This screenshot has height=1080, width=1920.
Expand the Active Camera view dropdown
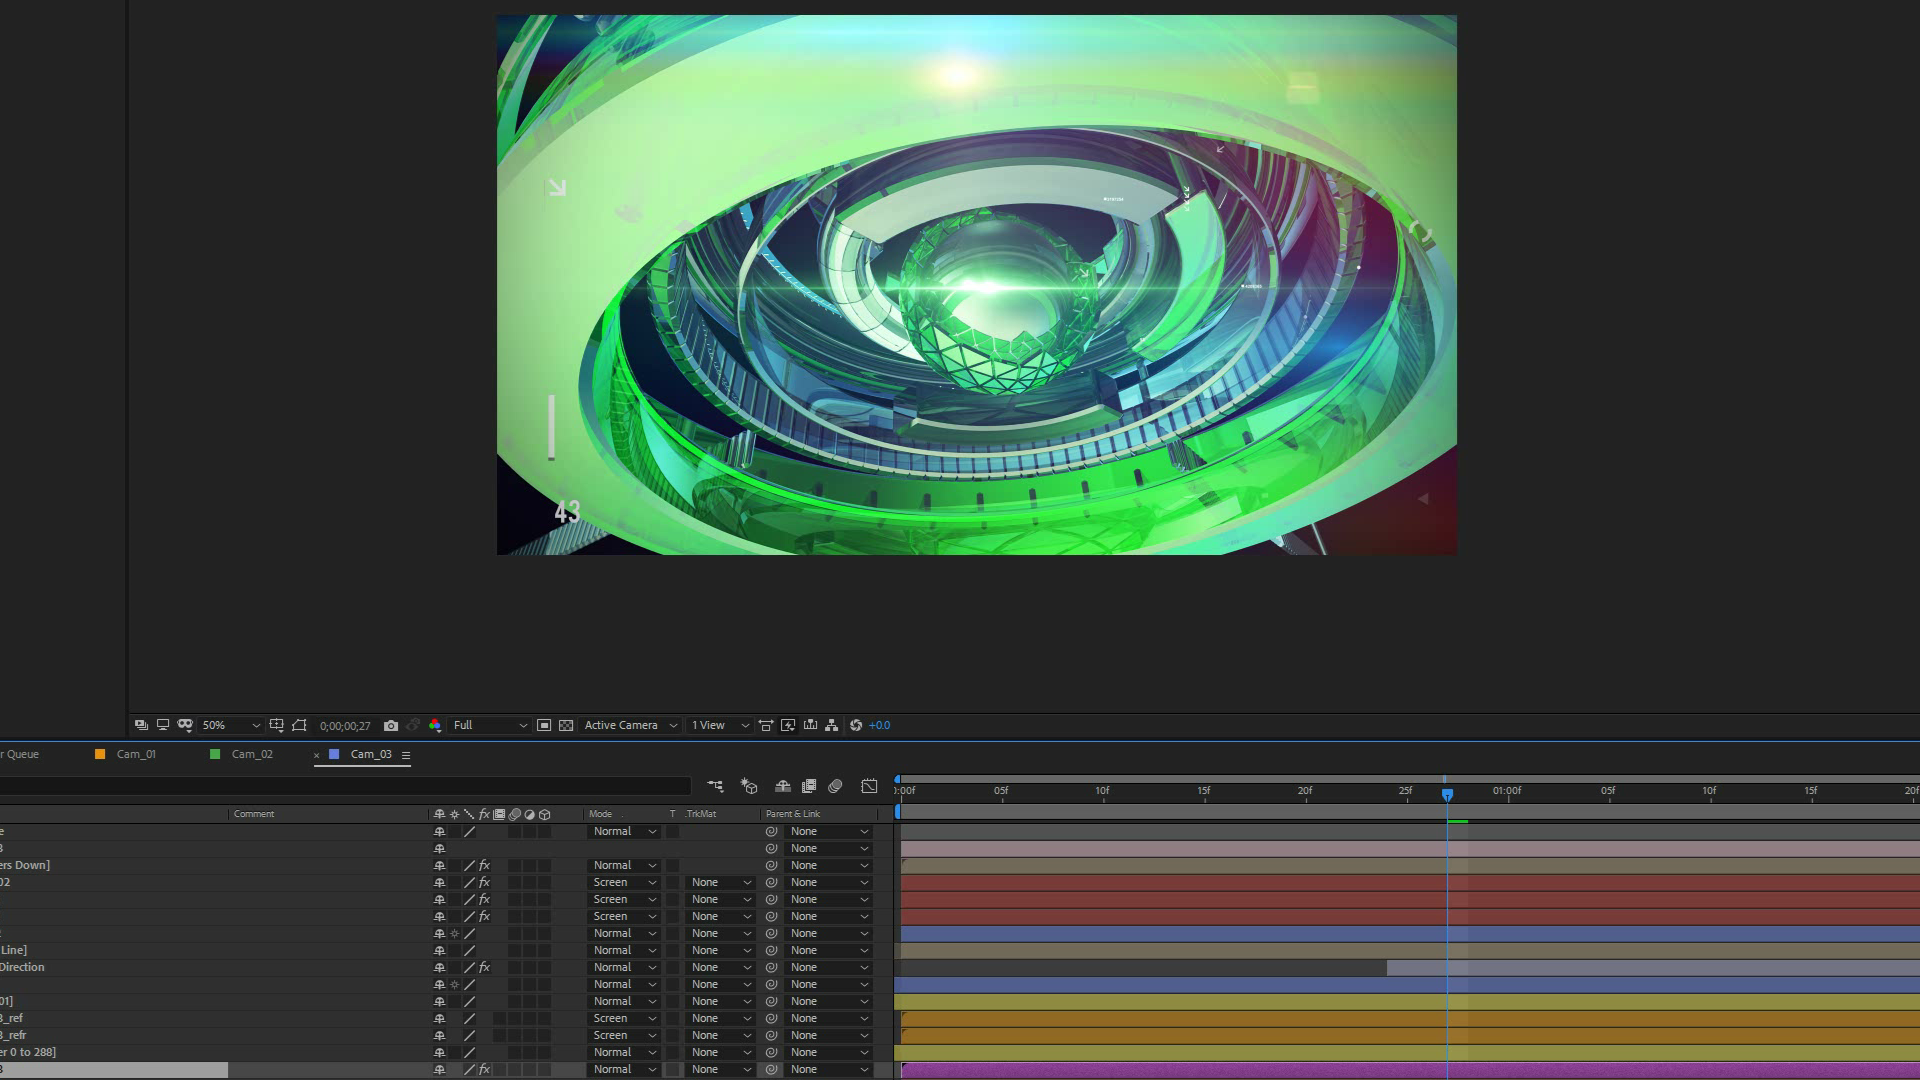[630, 726]
